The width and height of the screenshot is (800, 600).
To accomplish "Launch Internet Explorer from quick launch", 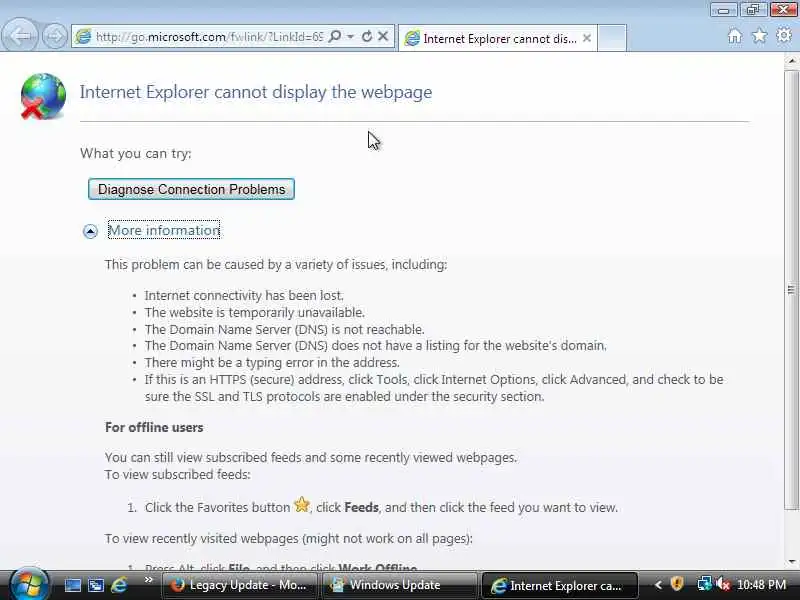I will pos(119,585).
